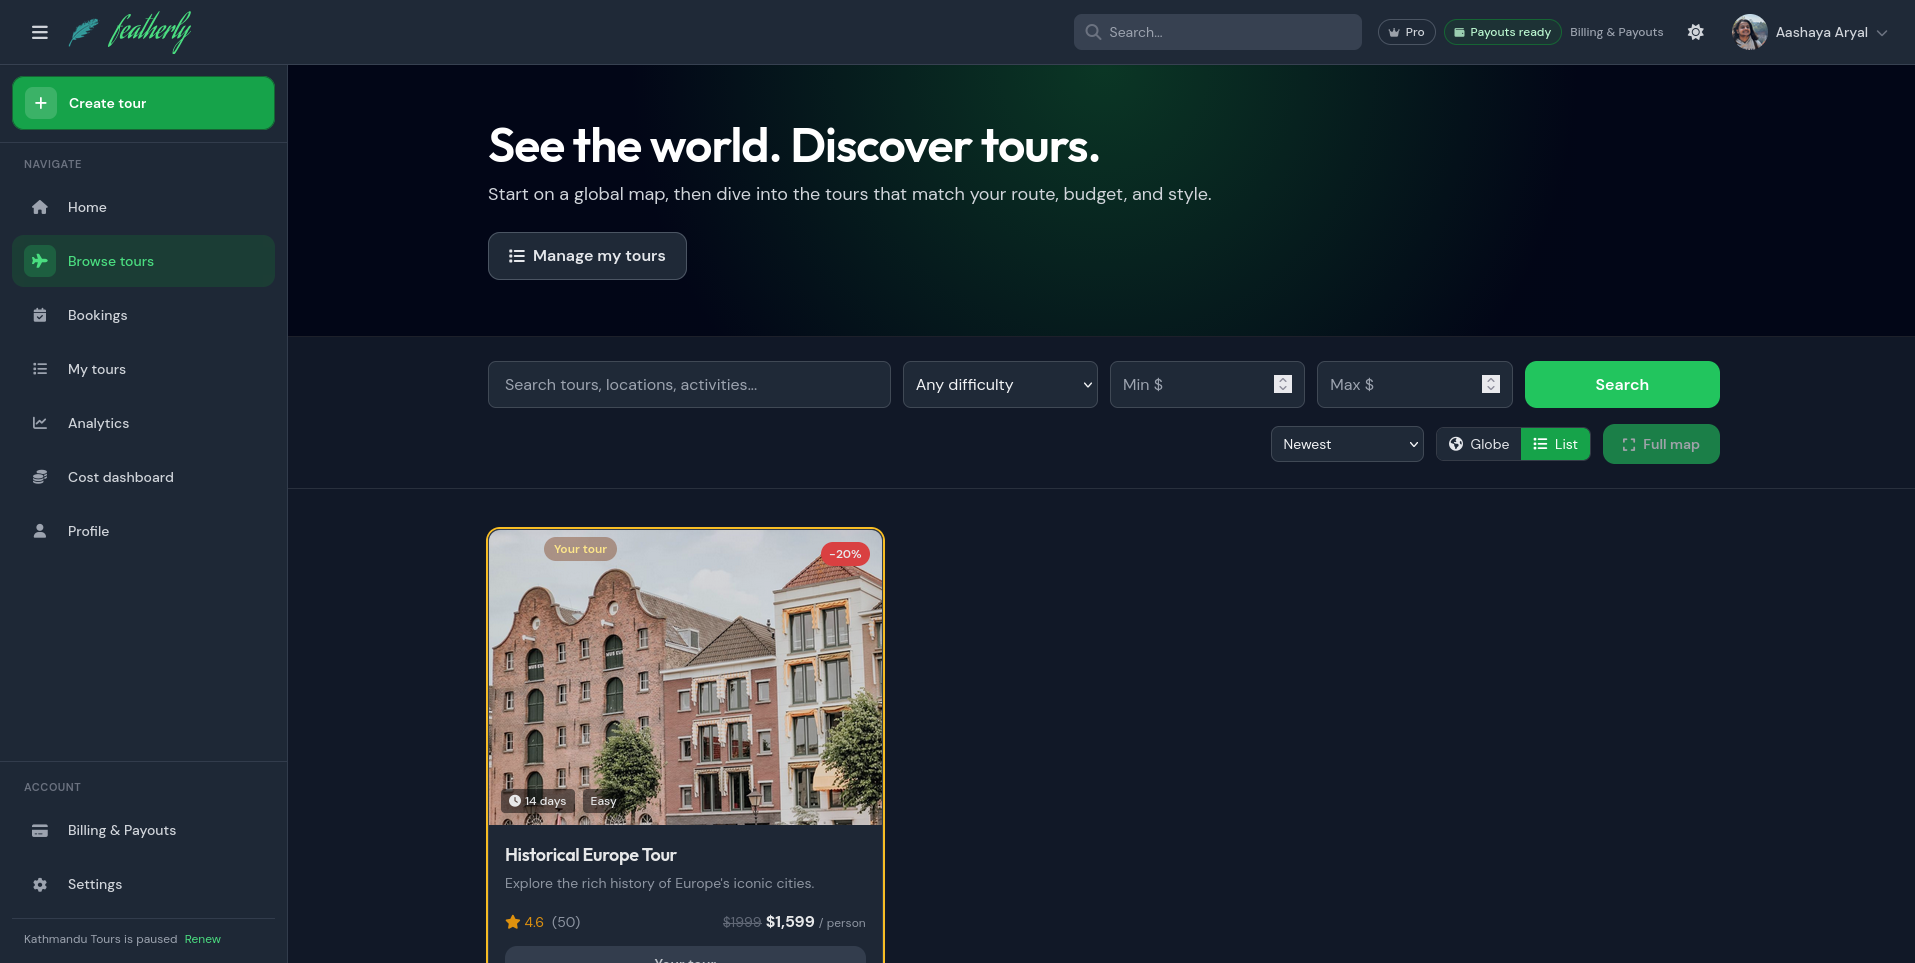Click the crown icon in the Pro badge
Image resolution: width=1915 pixels, height=963 pixels.
point(1394,33)
